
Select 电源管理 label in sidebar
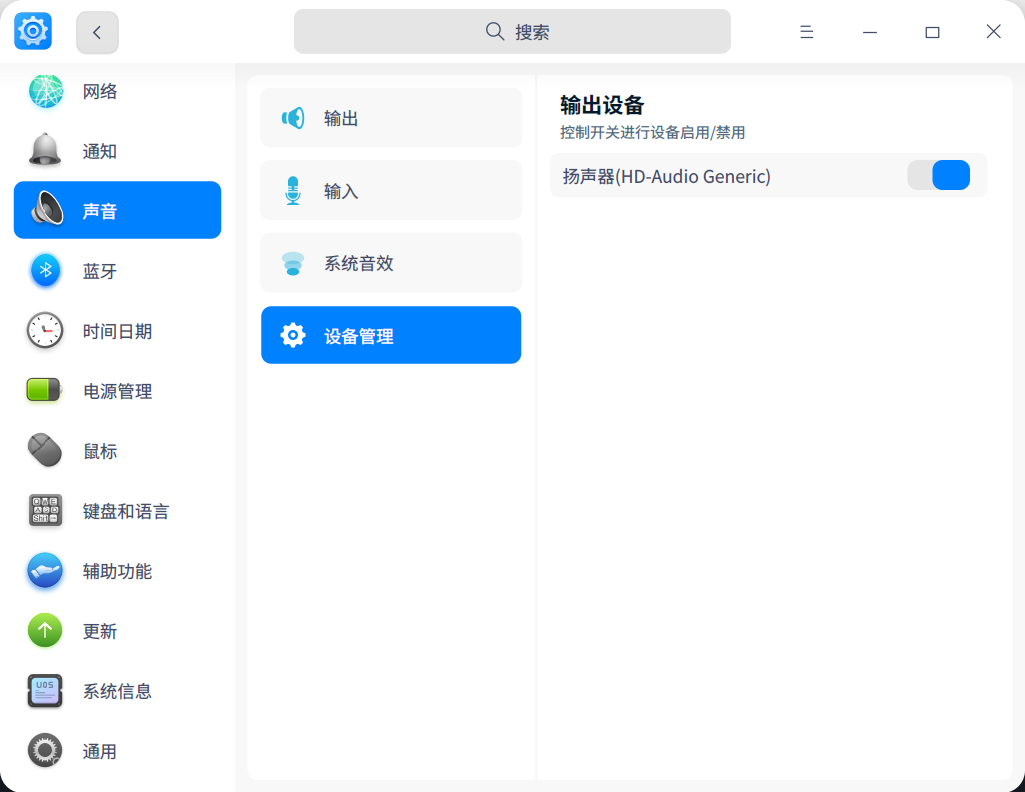pyautogui.click(x=118, y=391)
